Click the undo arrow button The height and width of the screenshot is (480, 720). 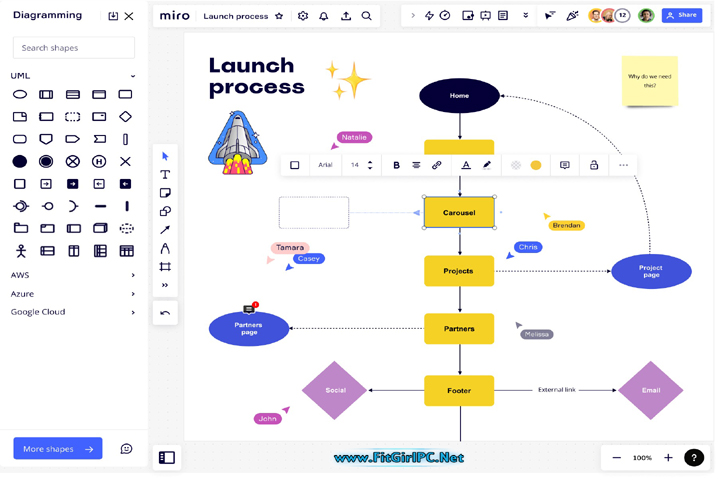[x=165, y=312]
